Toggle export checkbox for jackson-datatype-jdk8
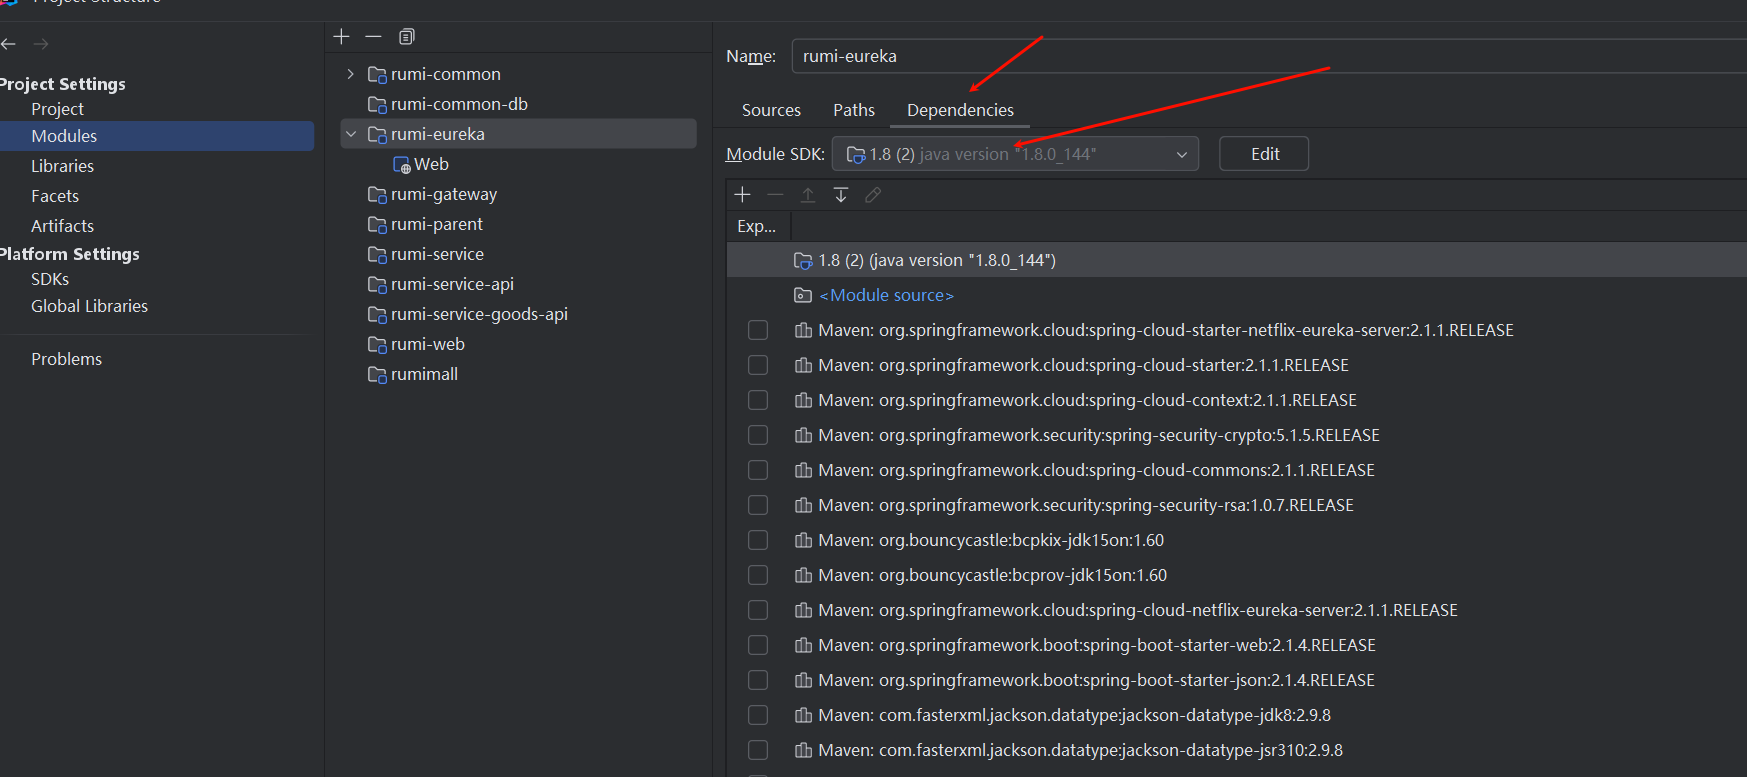 758,715
